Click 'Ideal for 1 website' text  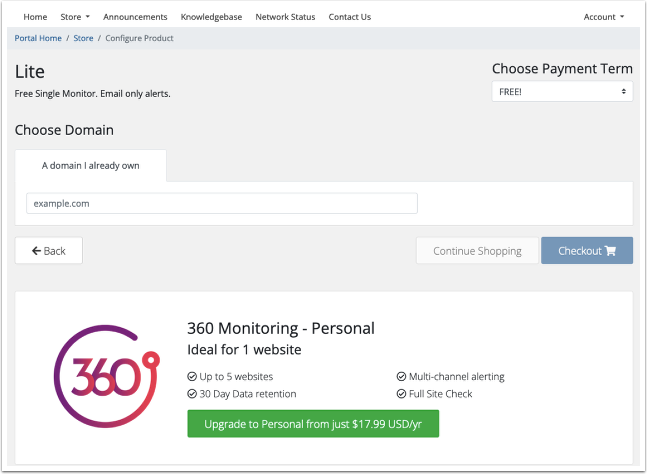tap(244, 349)
